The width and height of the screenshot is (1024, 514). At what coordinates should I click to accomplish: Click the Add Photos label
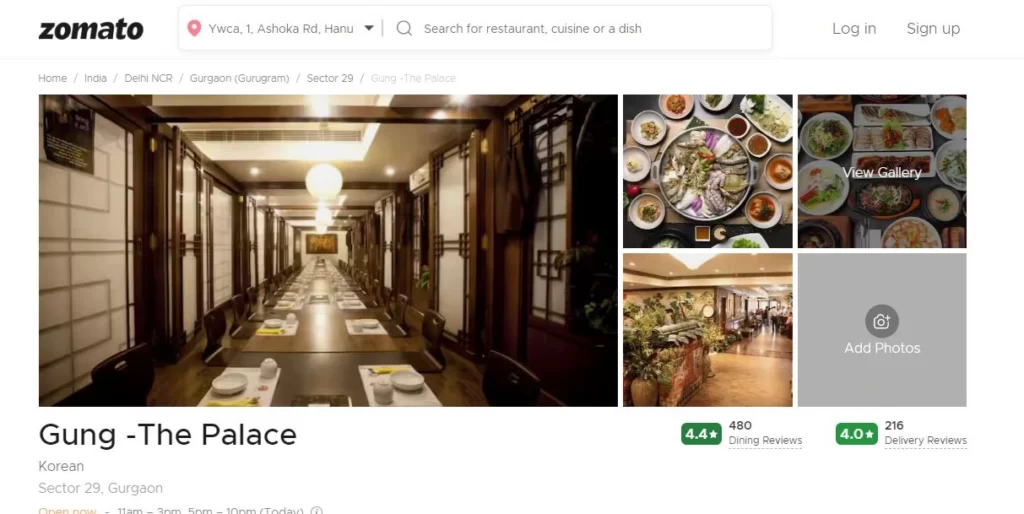coord(882,348)
